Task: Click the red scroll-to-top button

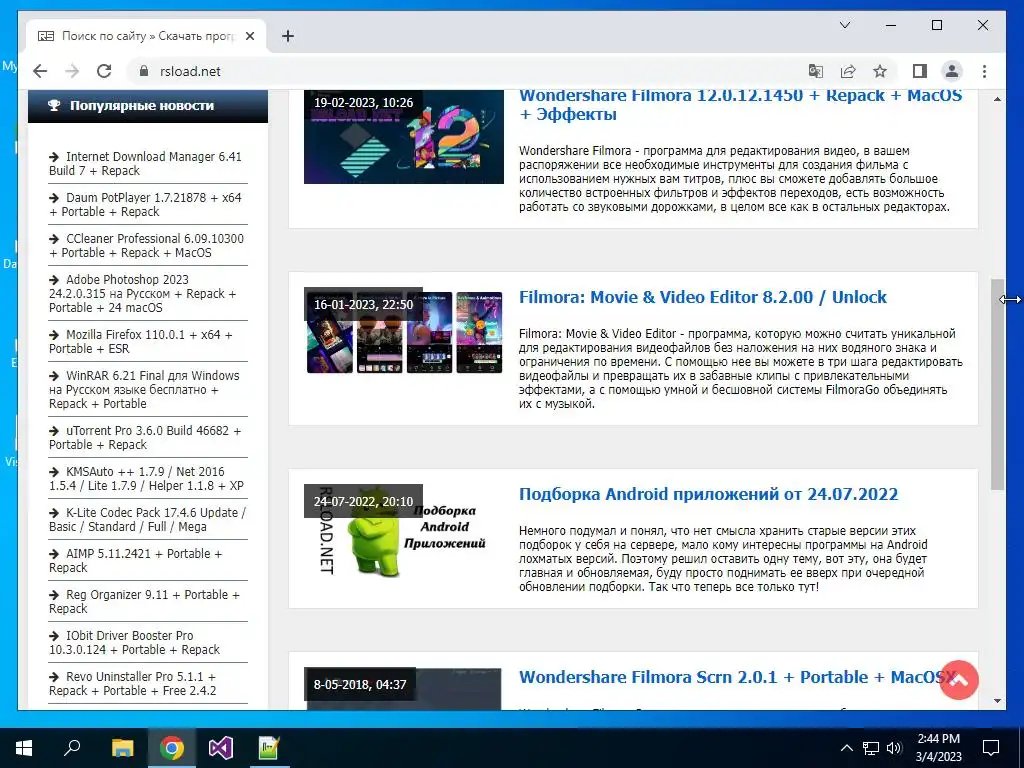Action: pyautogui.click(x=959, y=680)
